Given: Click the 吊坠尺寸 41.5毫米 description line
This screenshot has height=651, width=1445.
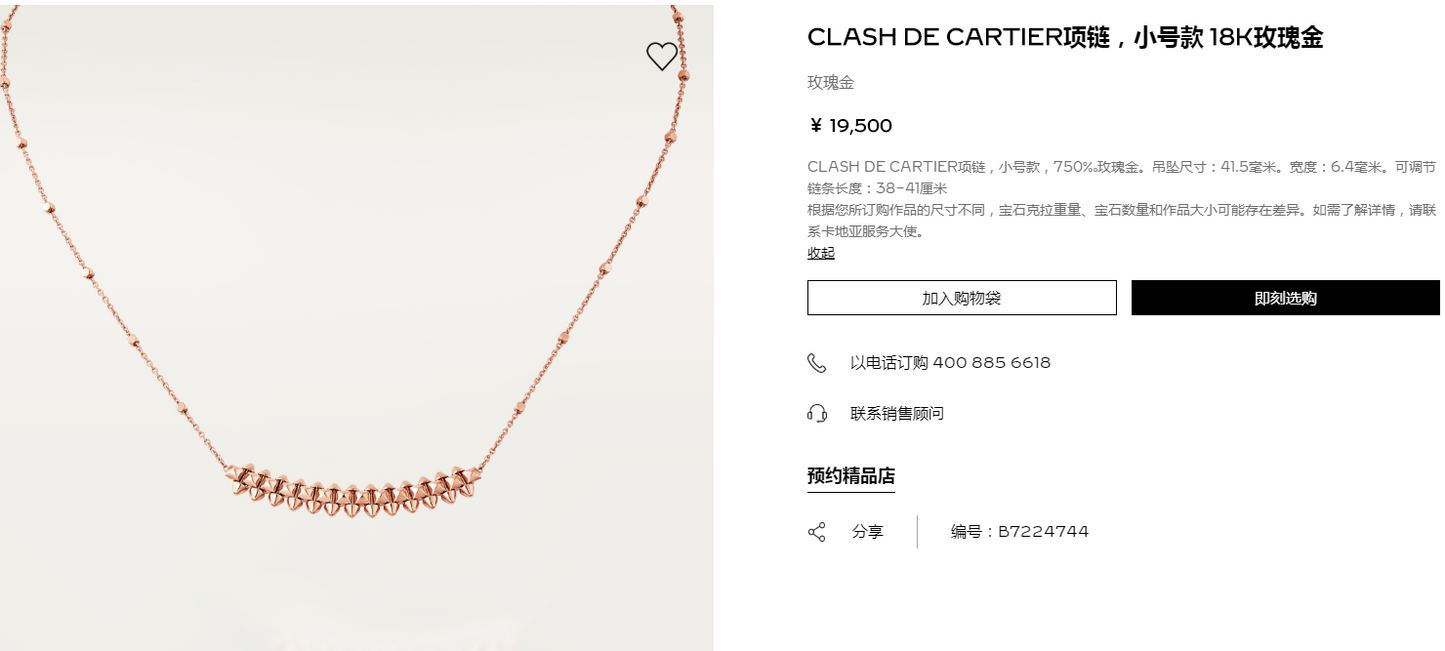Looking at the screenshot, I should point(1121,167).
